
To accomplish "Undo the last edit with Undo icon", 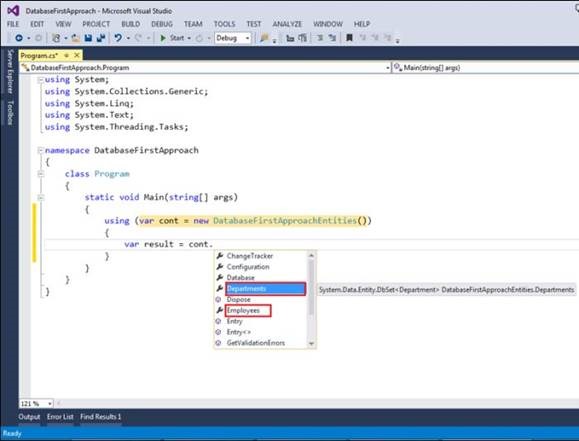I will 118,38.
